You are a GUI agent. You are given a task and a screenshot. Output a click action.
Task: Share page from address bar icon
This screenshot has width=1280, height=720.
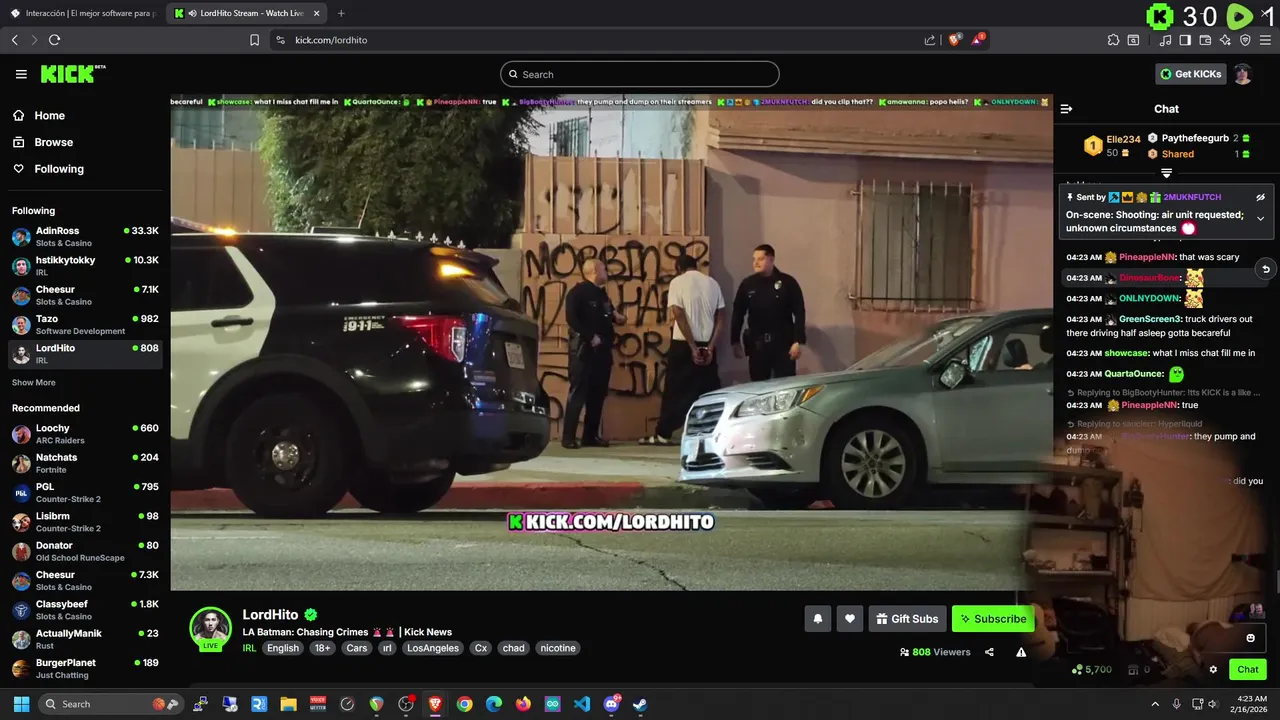point(930,40)
